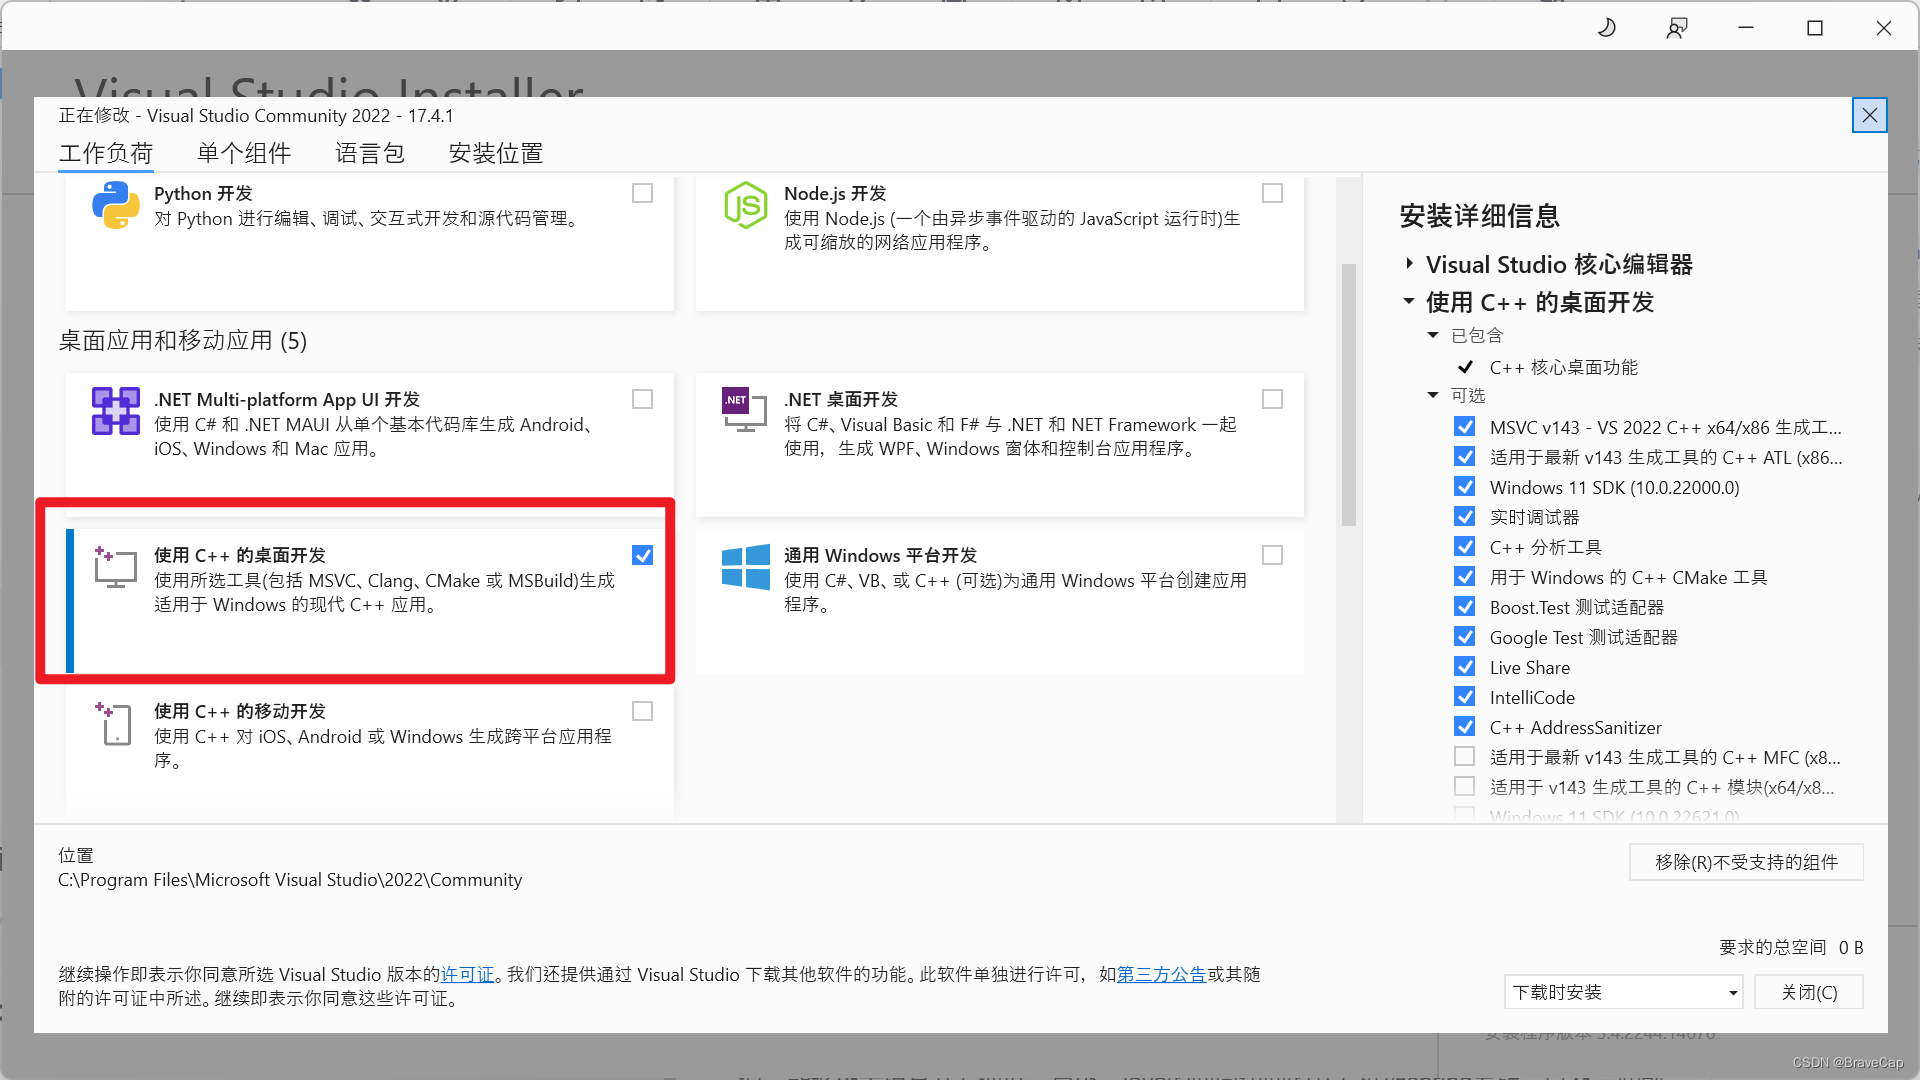The image size is (1920, 1080).
Task: Collapse 使用 C++ 的桌面开发 details node
Action: (1409, 301)
